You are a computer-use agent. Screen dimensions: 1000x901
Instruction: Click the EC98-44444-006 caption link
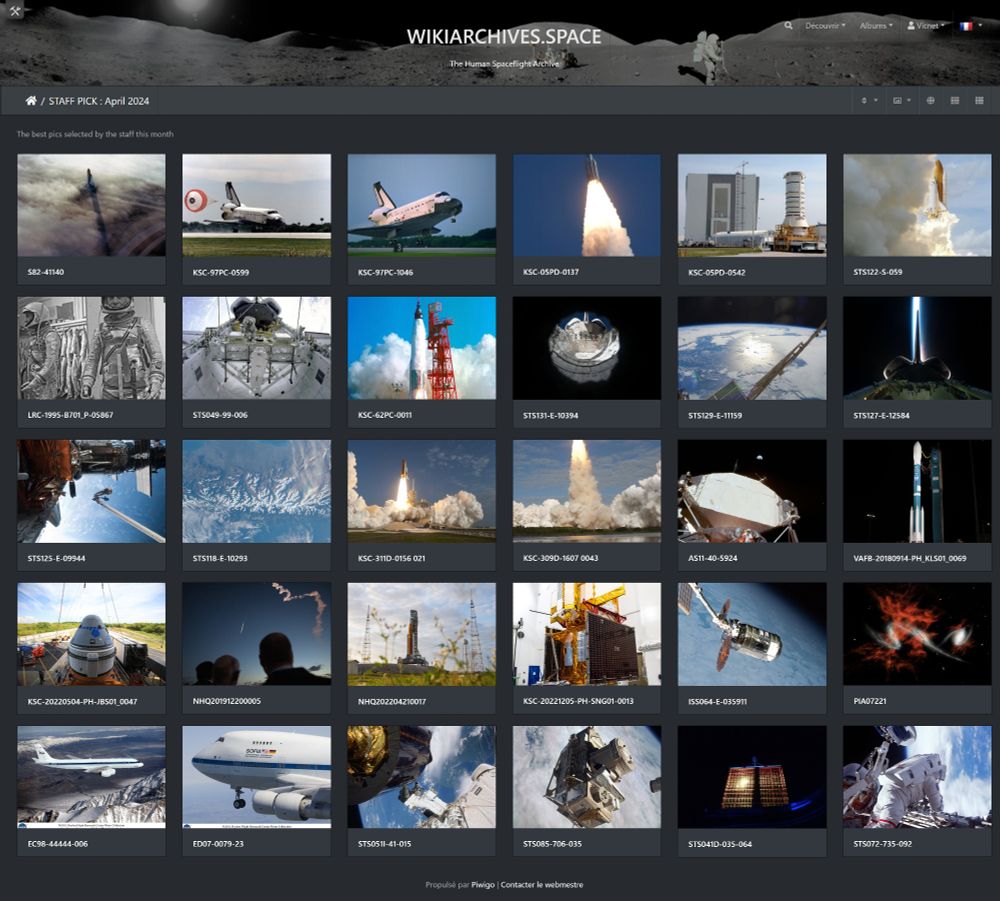(x=57, y=844)
